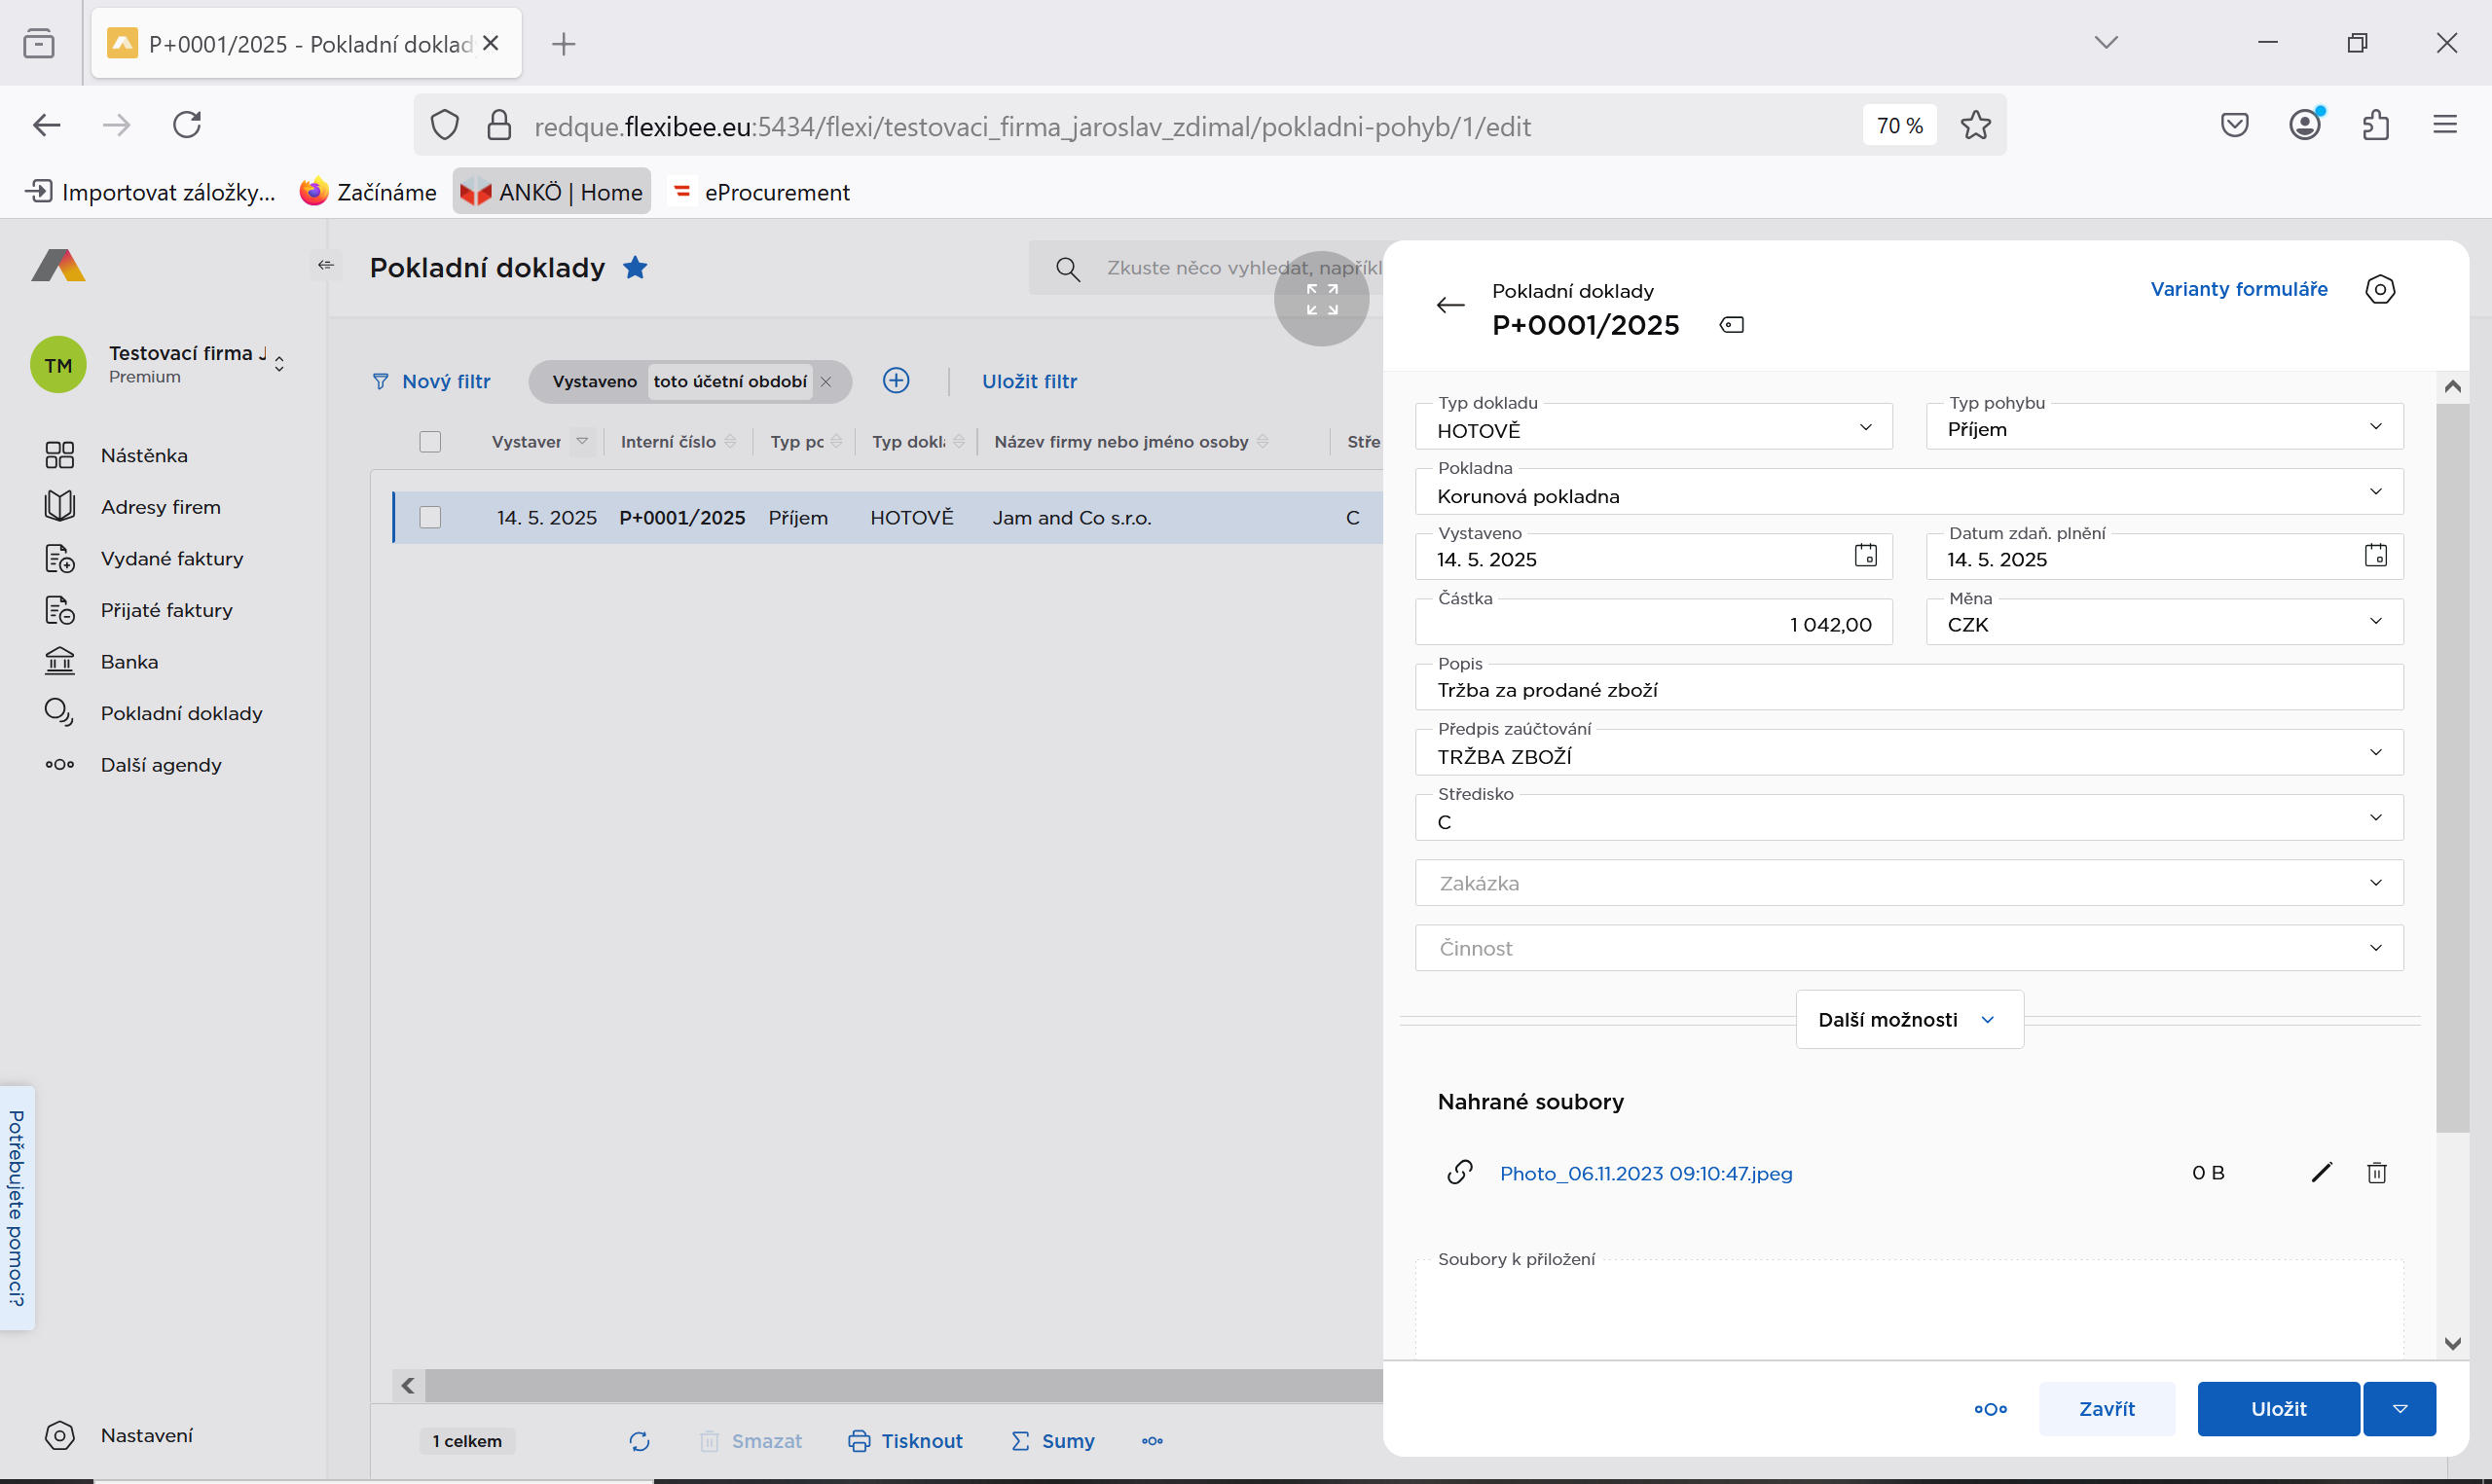Delete the uploaded Photo jpeg file
2492x1484 pixels.
tap(2376, 1173)
